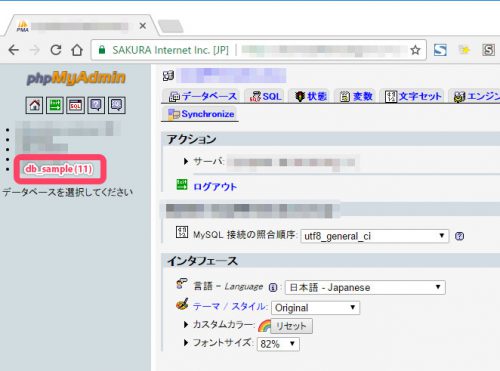Screen dimensions: 500x371
Task: Click info icon next to Language label
Action: [273, 287]
